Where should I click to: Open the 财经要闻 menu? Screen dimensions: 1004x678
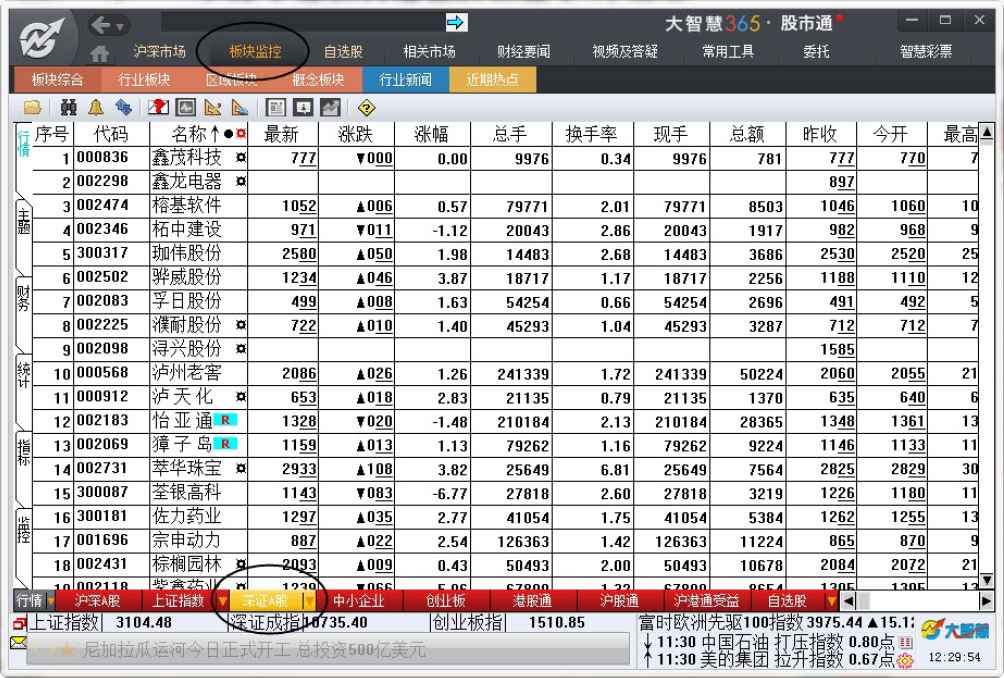tap(524, 51)
